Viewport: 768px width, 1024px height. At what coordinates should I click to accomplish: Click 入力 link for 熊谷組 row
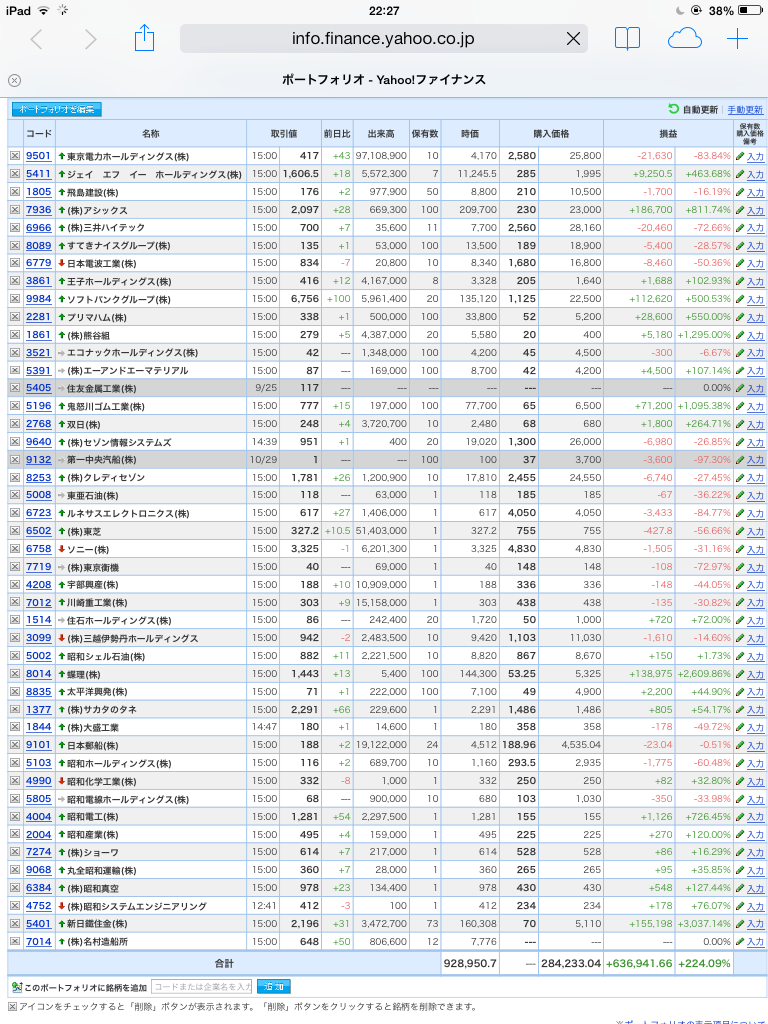[755, 336]
